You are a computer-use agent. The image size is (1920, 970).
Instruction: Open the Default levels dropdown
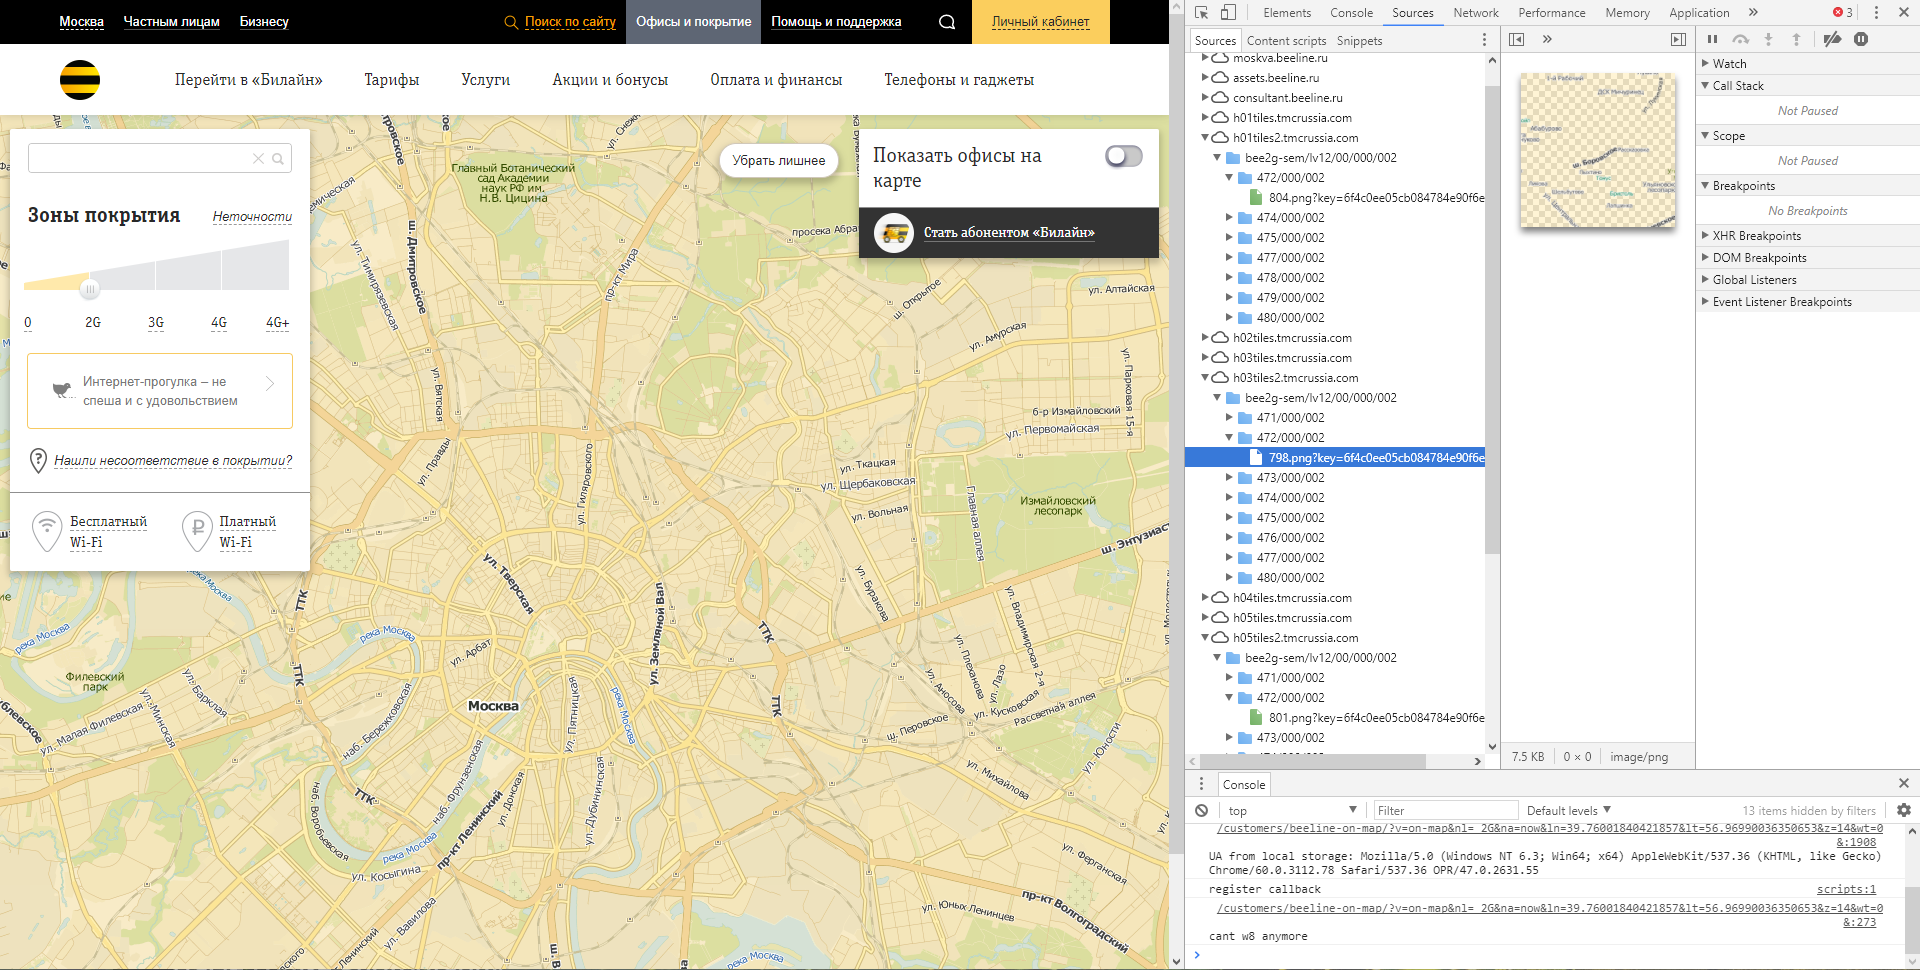[x=1568, y=811]
